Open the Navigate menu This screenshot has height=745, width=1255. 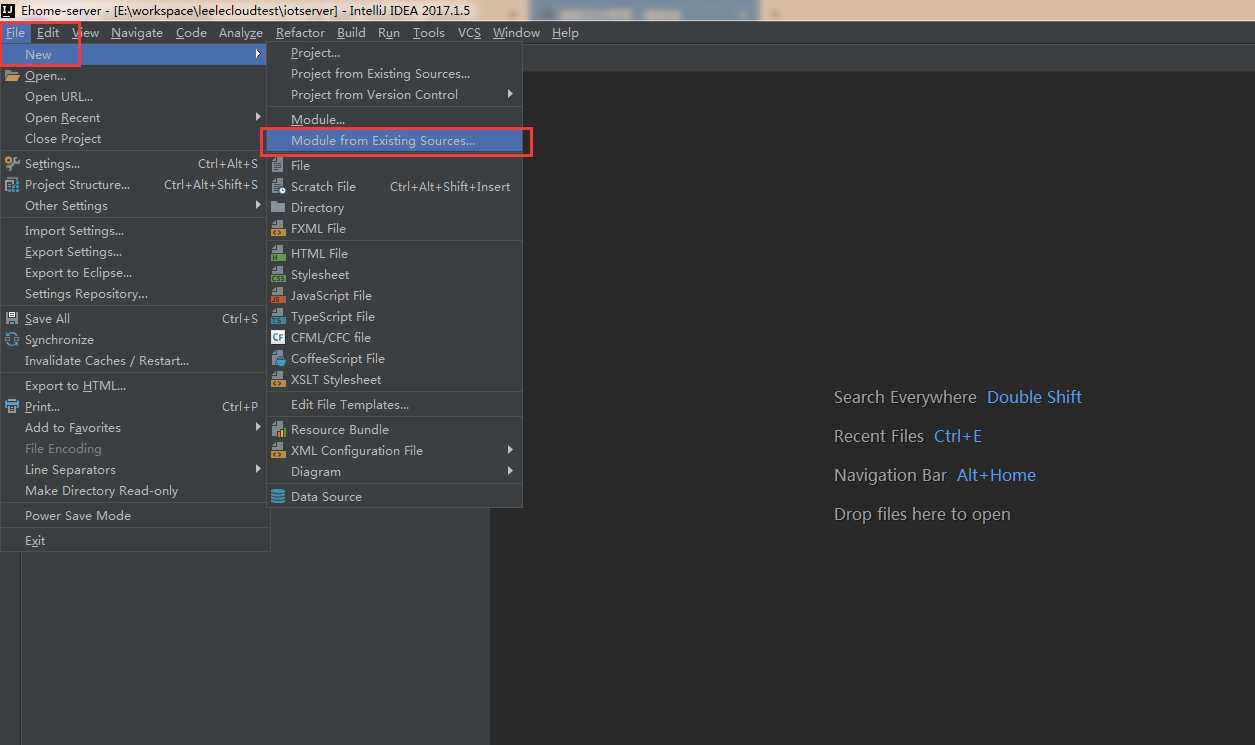(137, 32)
